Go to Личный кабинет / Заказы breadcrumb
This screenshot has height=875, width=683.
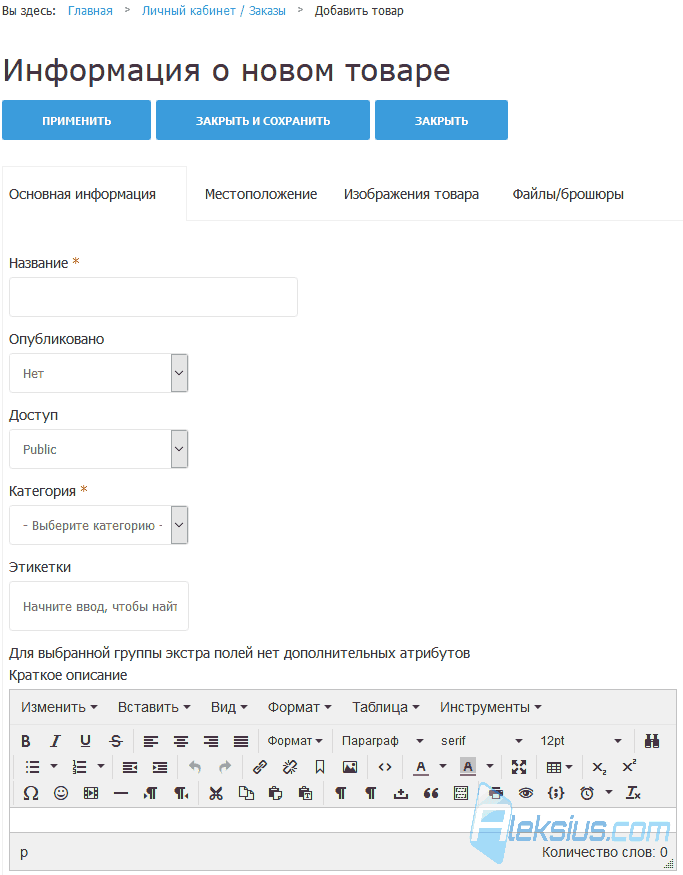point(214,11)
